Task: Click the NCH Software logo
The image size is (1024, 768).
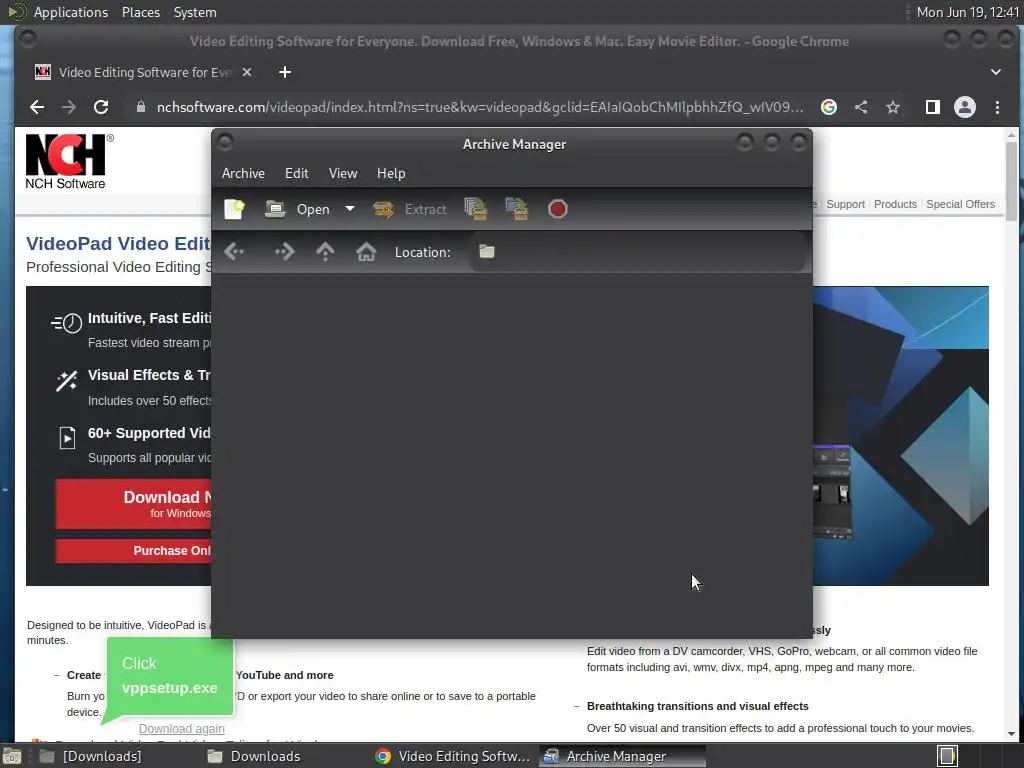Action: [x=69, y=161]
